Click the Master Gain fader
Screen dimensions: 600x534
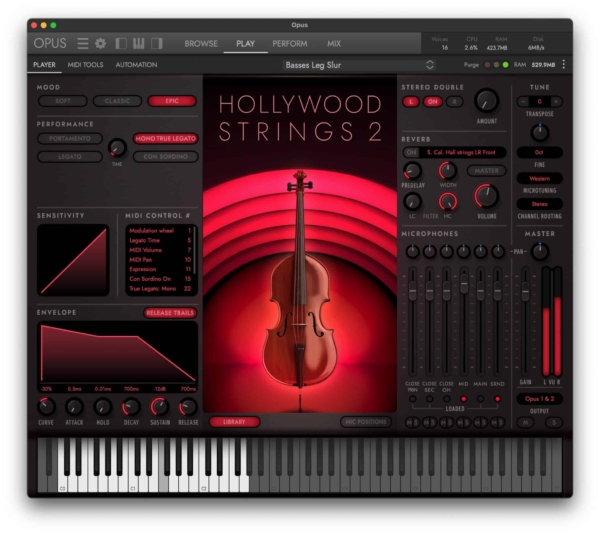click(526, 291)
